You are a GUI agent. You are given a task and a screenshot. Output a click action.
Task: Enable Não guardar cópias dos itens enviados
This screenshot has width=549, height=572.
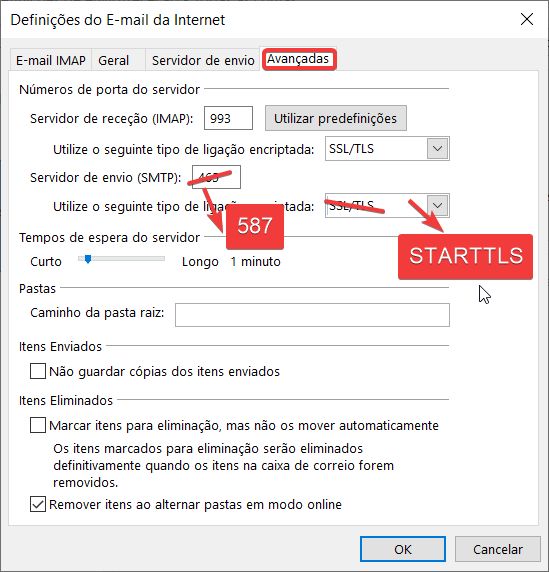pyautogui.click(x=38, y=371)
